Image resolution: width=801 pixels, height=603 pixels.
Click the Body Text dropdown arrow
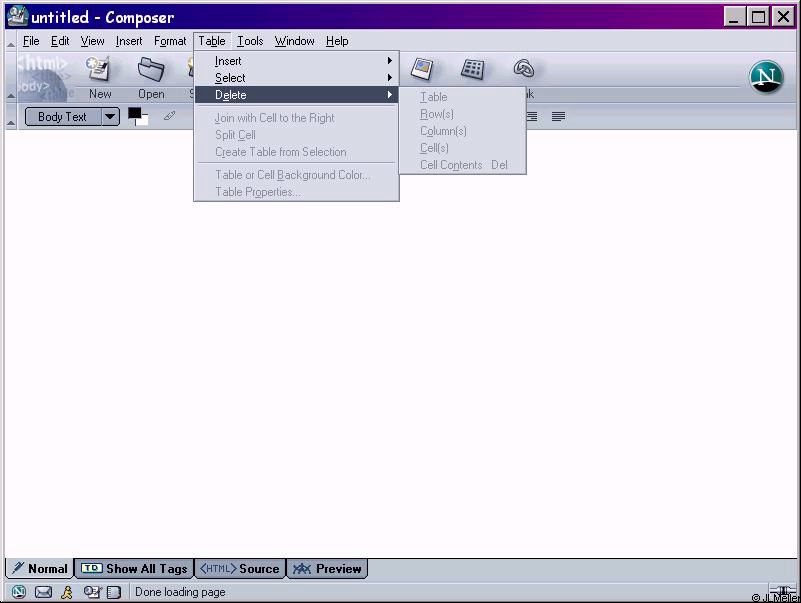pos(110,117)
